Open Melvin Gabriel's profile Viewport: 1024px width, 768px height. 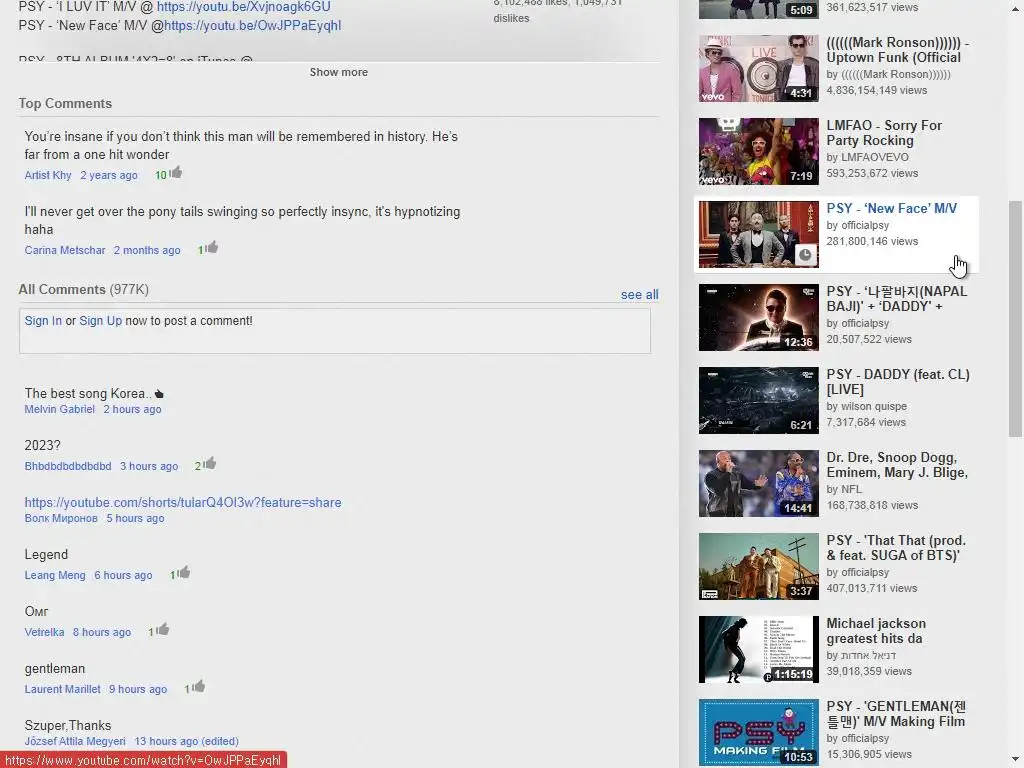pyautogui.click(x=59, y=409)
